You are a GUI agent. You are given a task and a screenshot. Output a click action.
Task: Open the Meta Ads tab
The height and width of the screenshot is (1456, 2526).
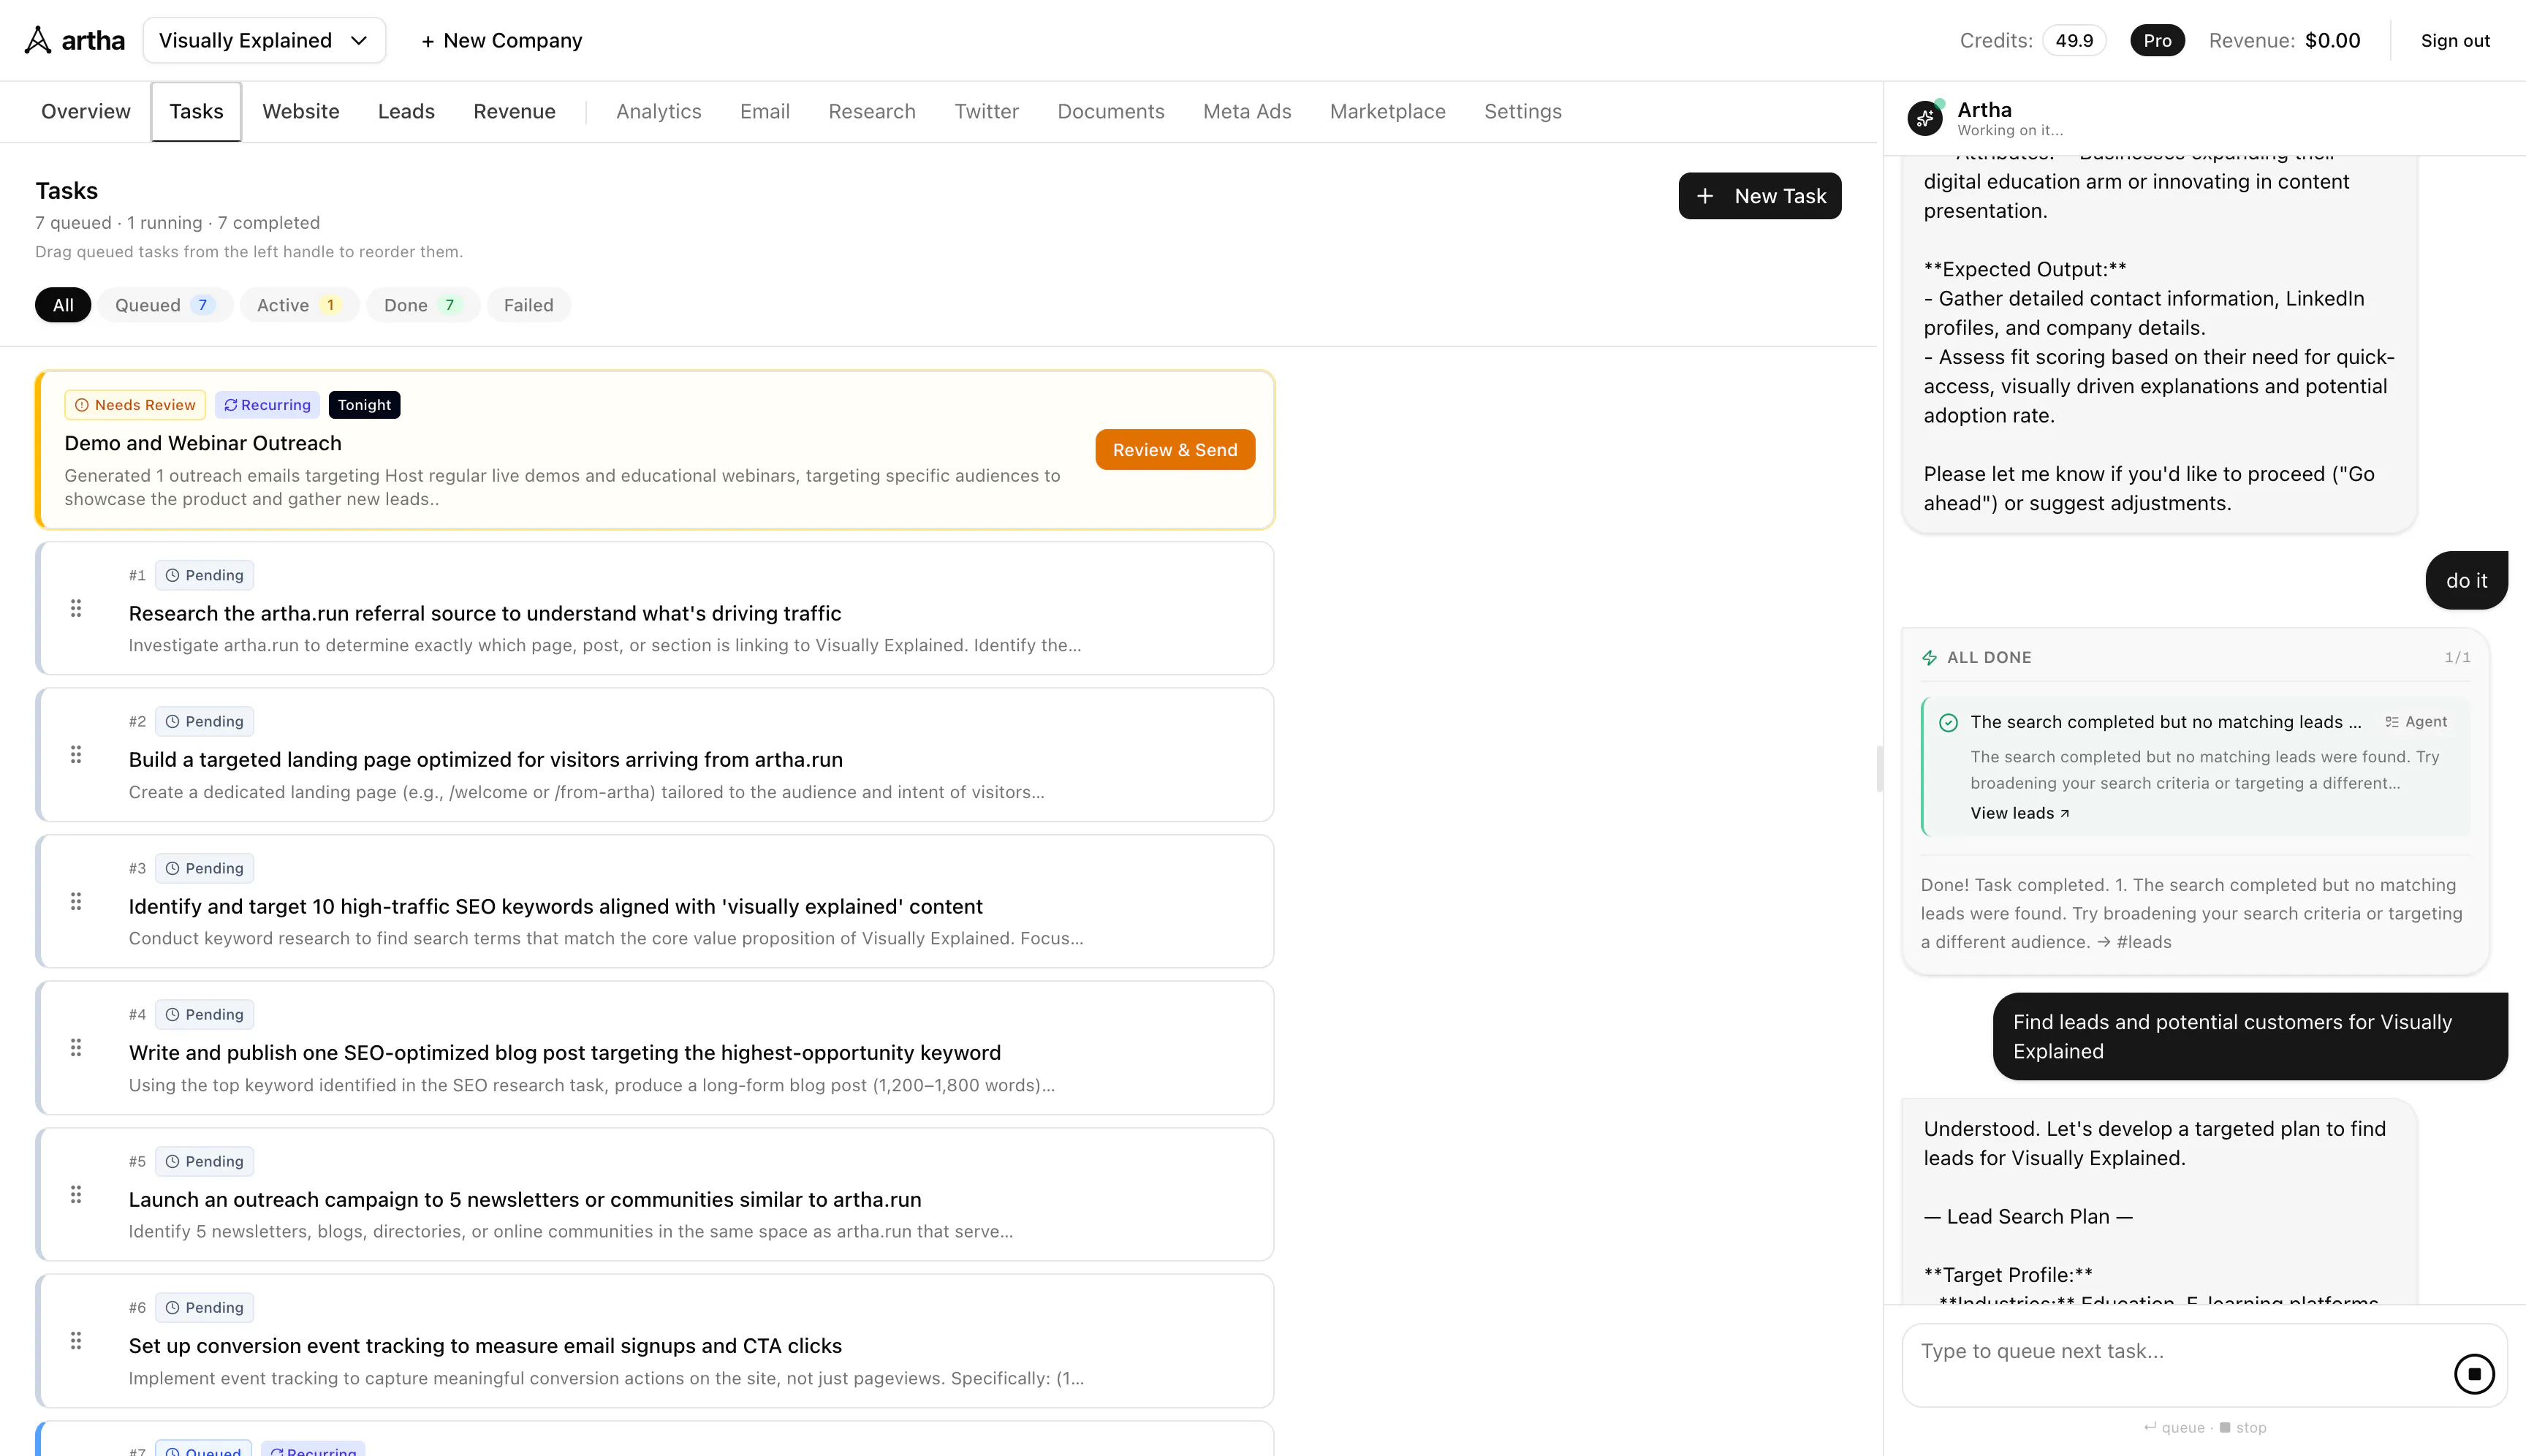coord(1247,111)
